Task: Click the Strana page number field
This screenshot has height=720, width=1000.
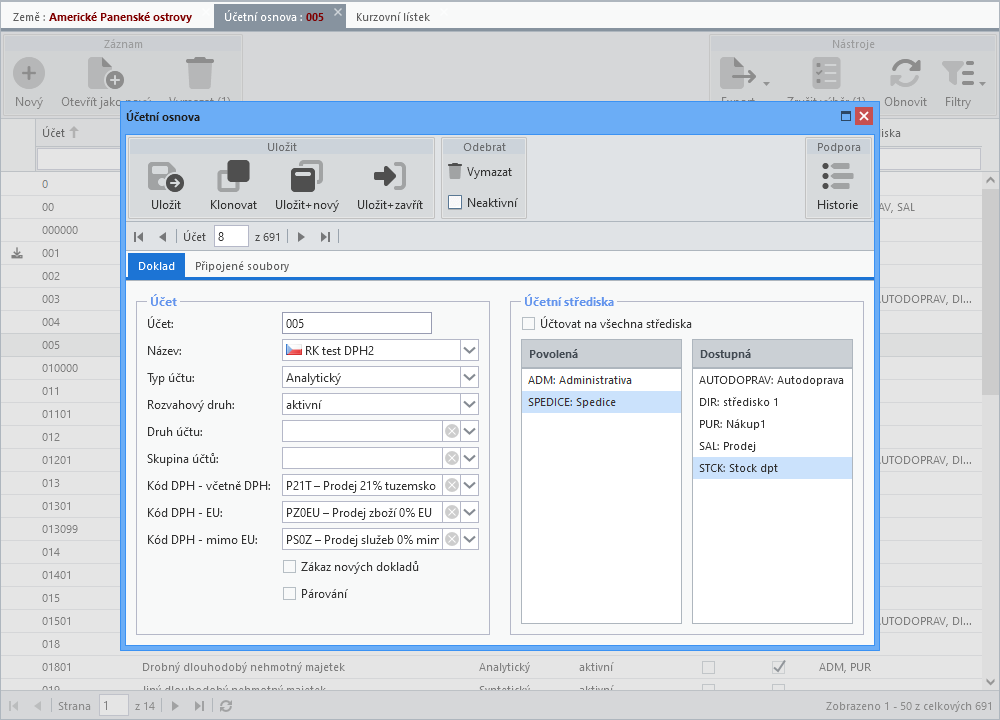Action: pyautogui.click(x=114, y=706)
